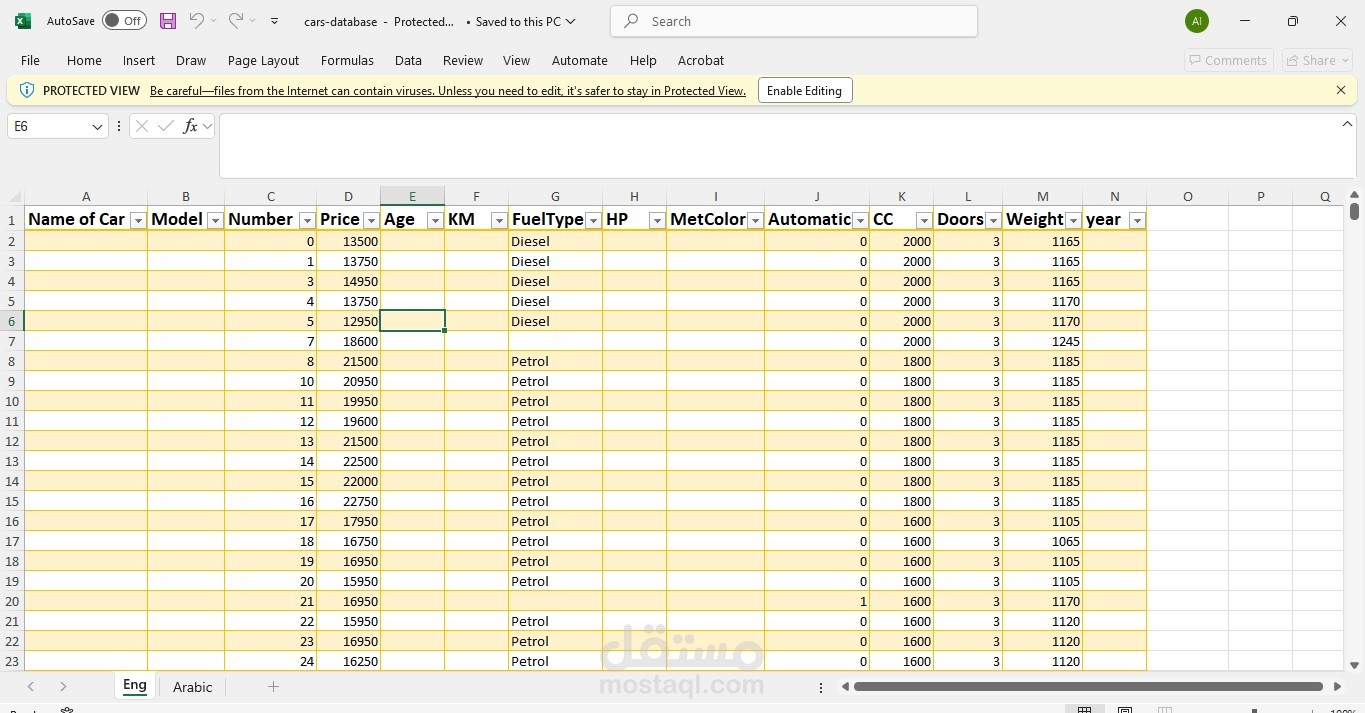Click the Undo icon

click(197, 20)
